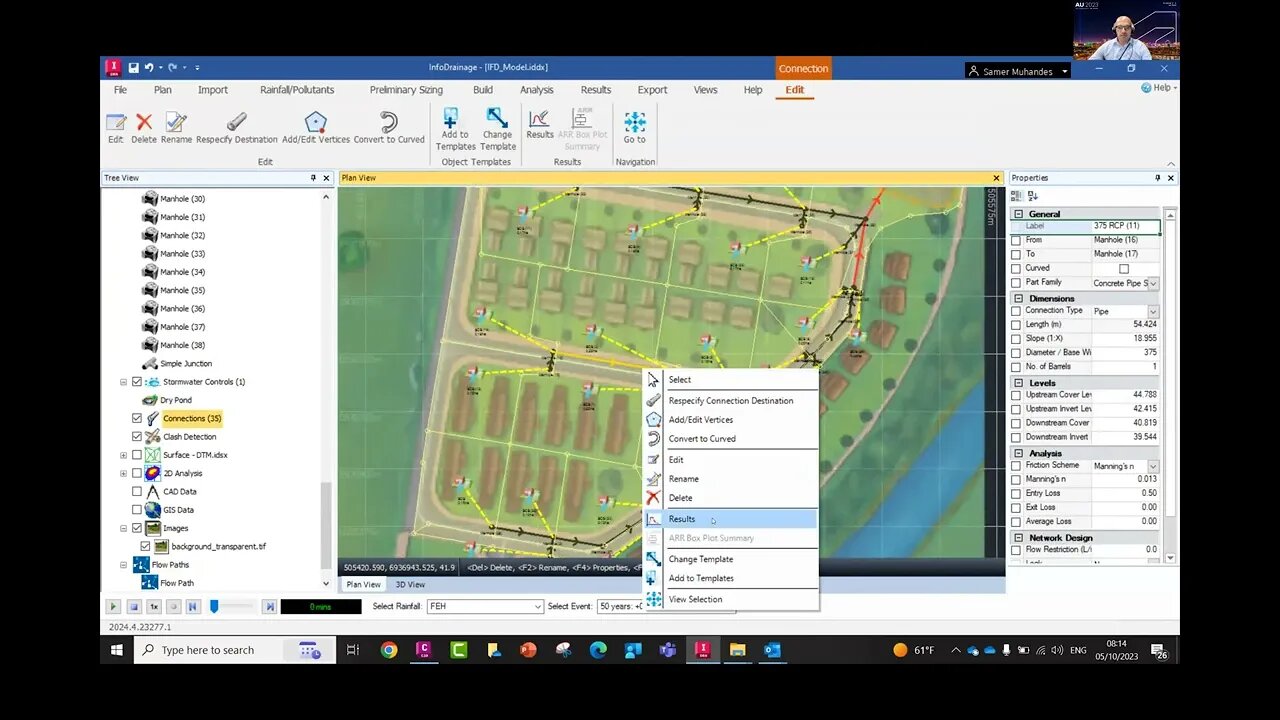Jump to end of simulation playback
The image size is (1280, 720).
[x=269, y=606]
